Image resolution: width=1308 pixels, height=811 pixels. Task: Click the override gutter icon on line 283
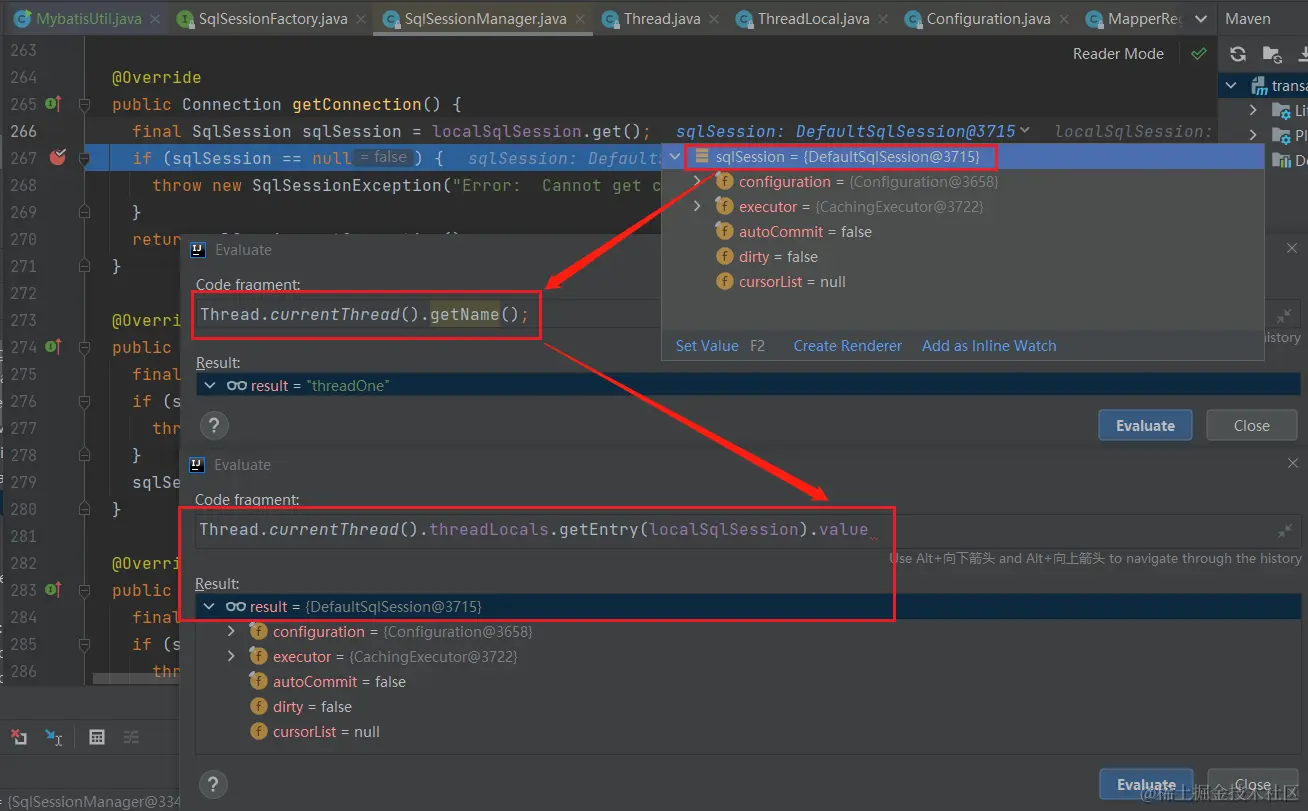point(53,590)
